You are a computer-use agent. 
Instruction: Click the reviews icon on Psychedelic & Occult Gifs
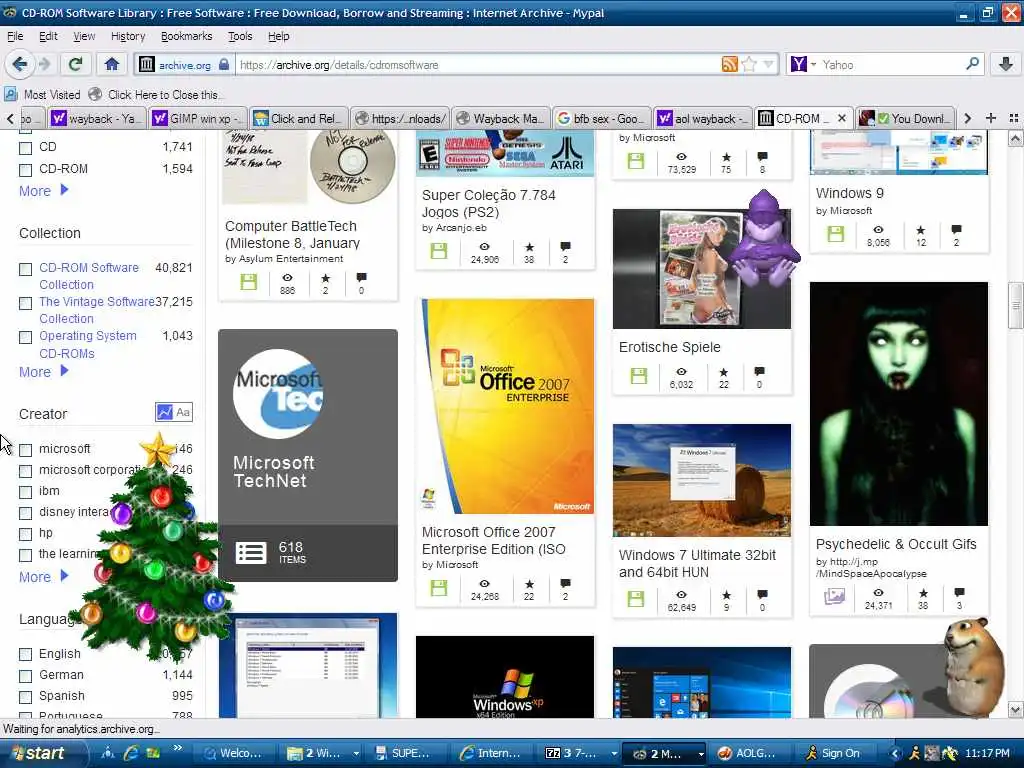(x=959, y=593)
